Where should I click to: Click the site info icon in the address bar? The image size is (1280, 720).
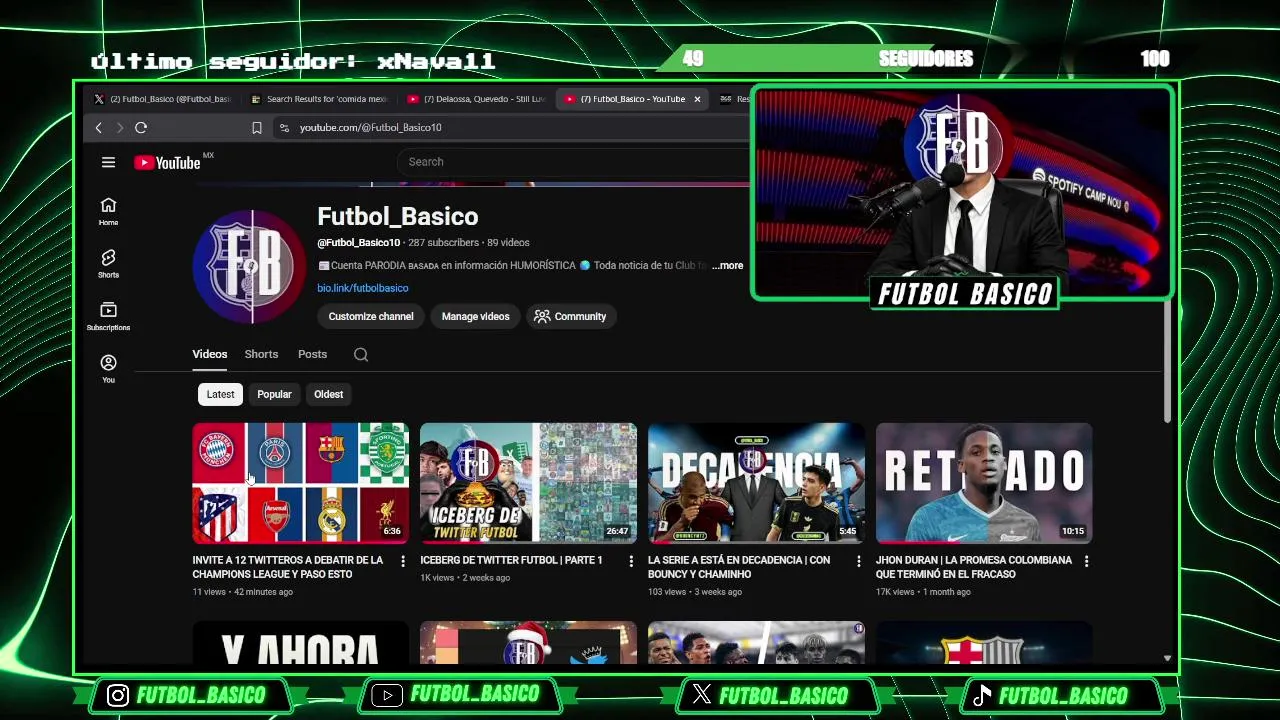click(285, 127)
